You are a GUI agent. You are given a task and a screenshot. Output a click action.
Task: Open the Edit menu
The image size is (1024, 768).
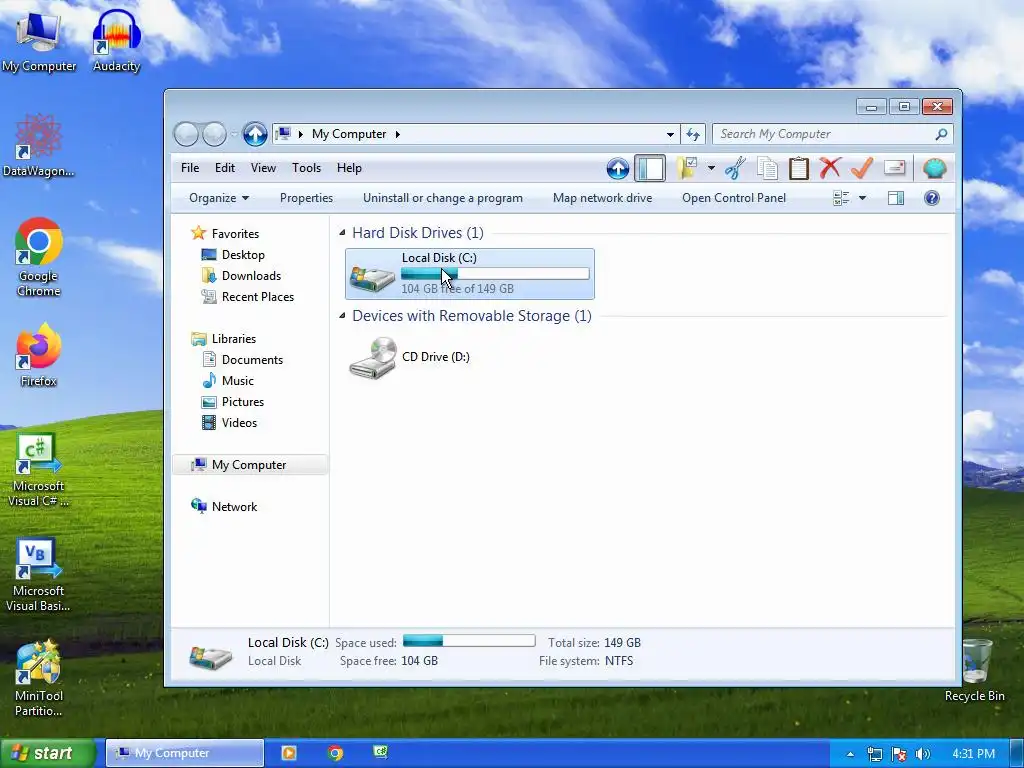(x=225, y=168)
